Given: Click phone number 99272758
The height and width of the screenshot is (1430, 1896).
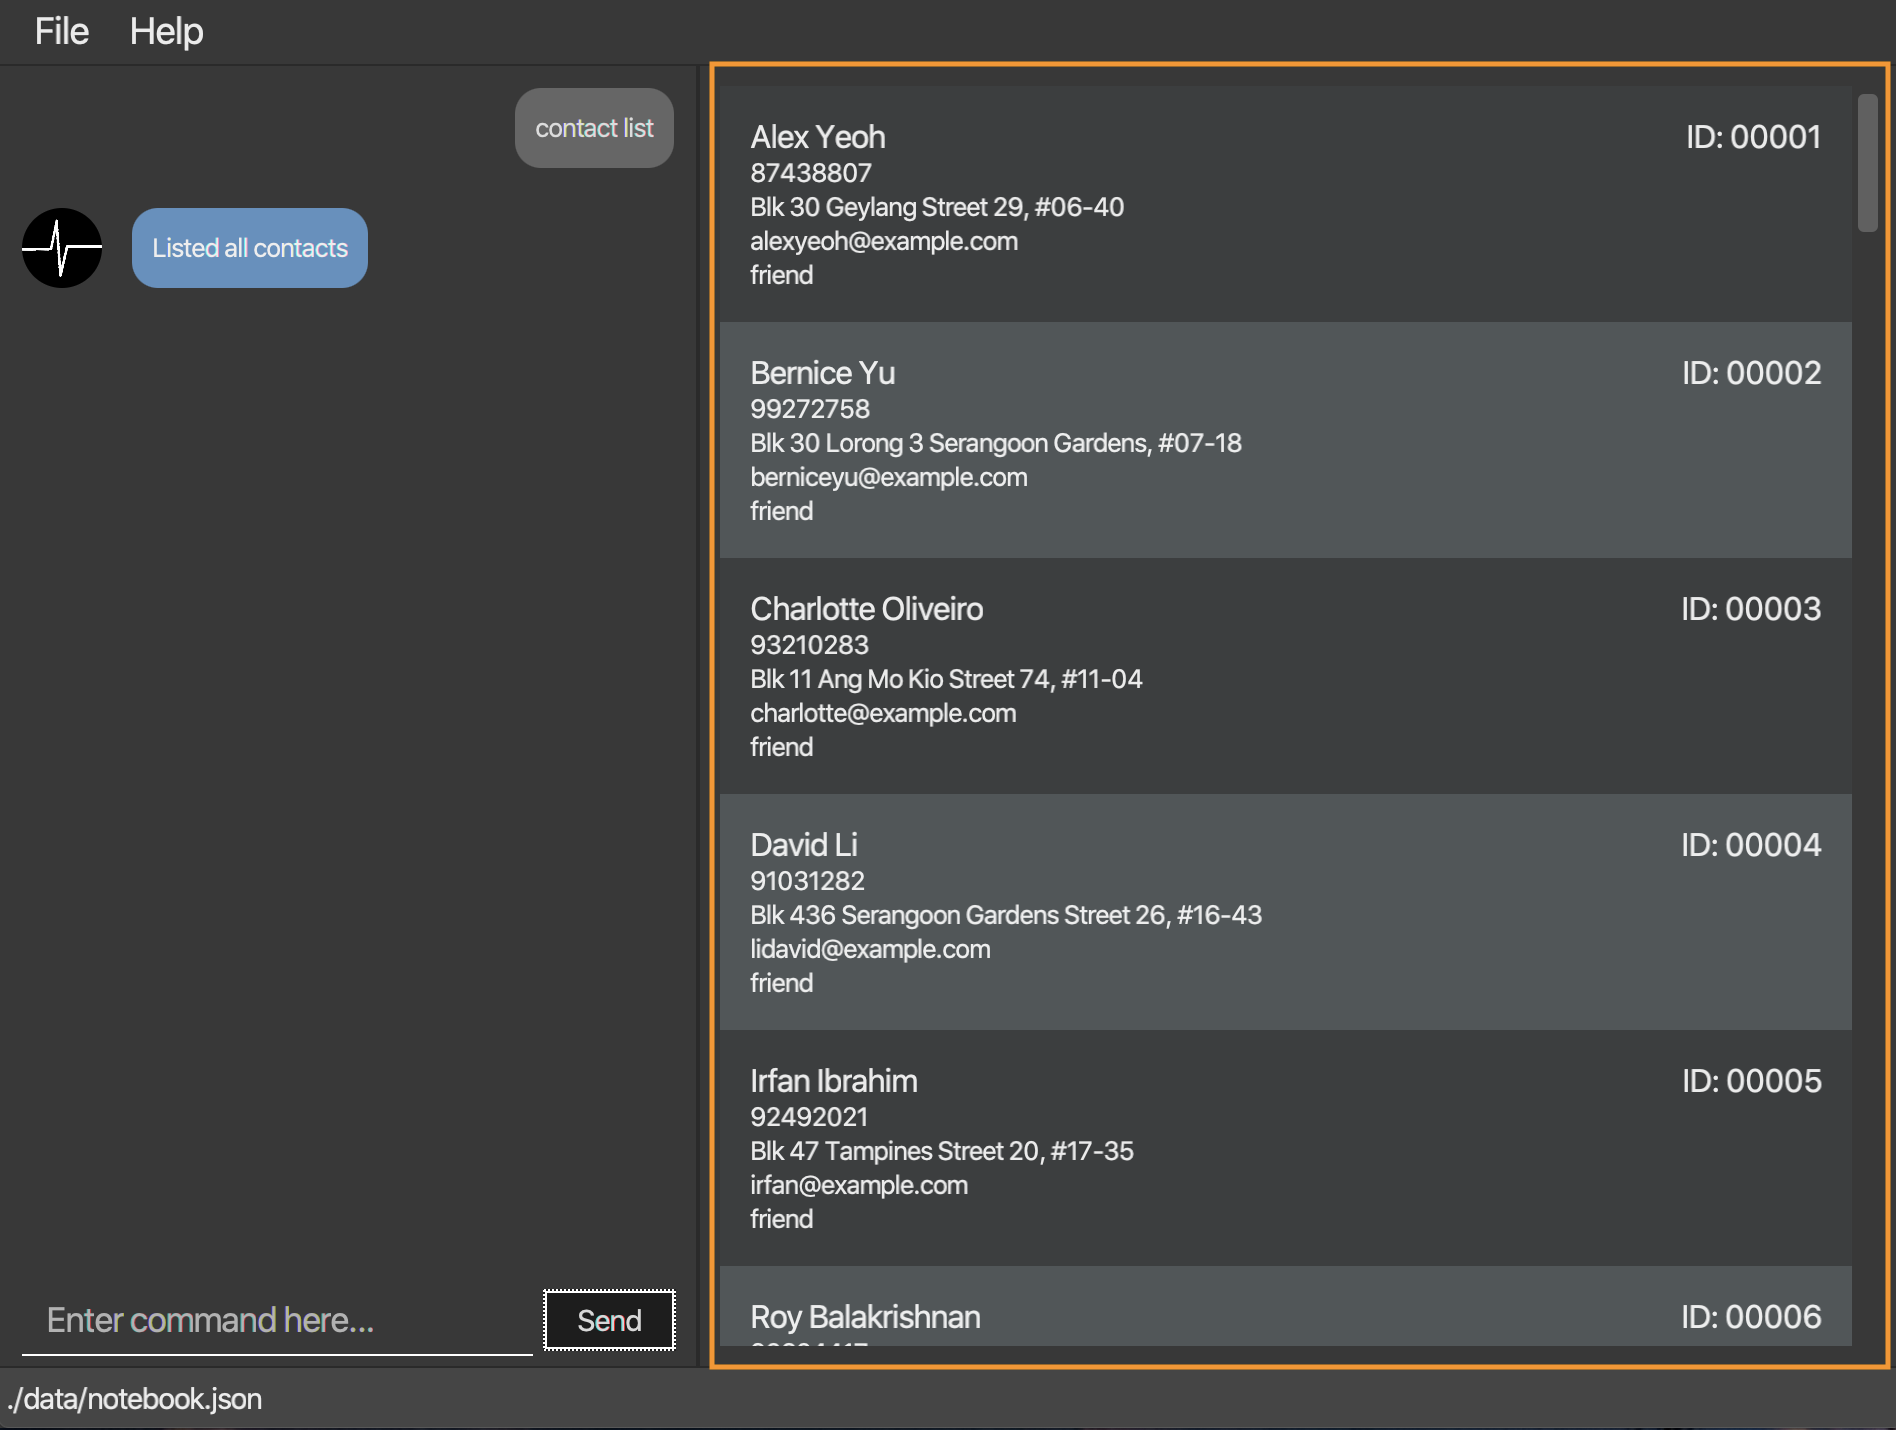Looking at the screenshot, I should click(809, 409).
